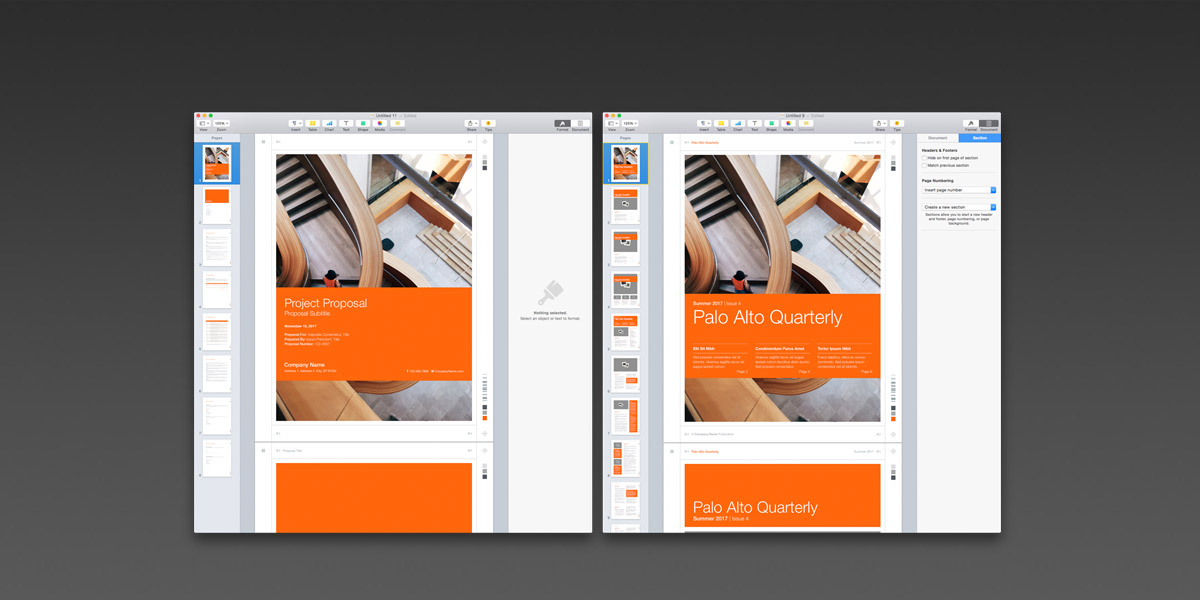
Task: Click the Table icon in the left Pages window
Action: point(312,123)
